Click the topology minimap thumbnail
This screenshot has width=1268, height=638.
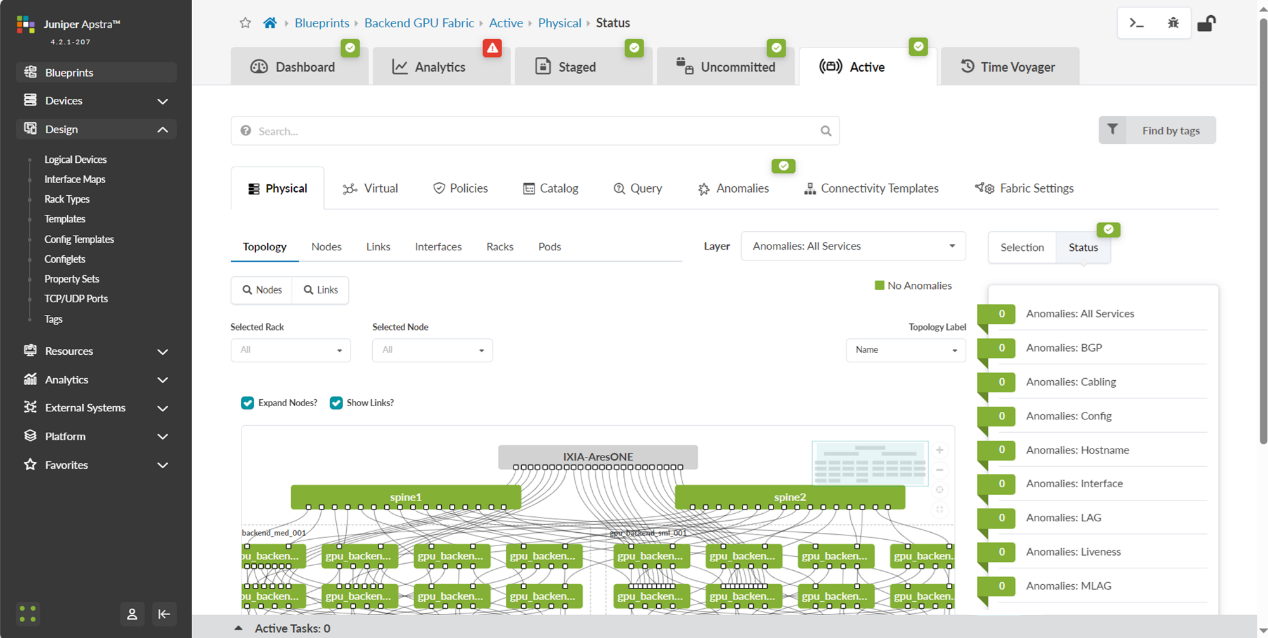[870, 464]
